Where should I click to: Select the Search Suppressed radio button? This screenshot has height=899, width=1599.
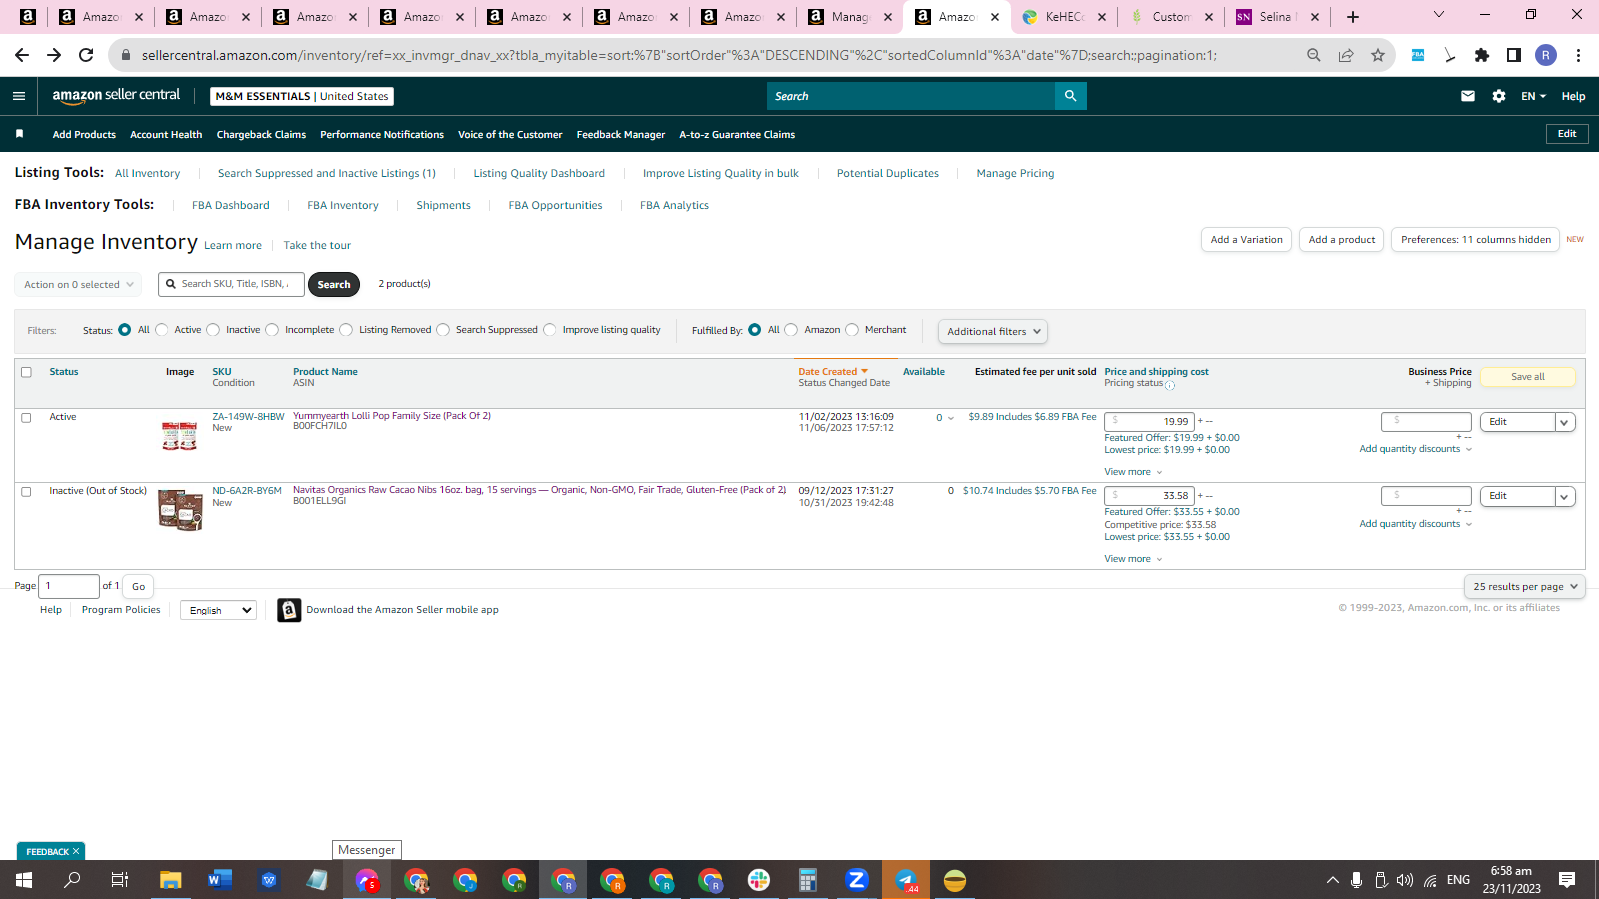tap(443, 330)
